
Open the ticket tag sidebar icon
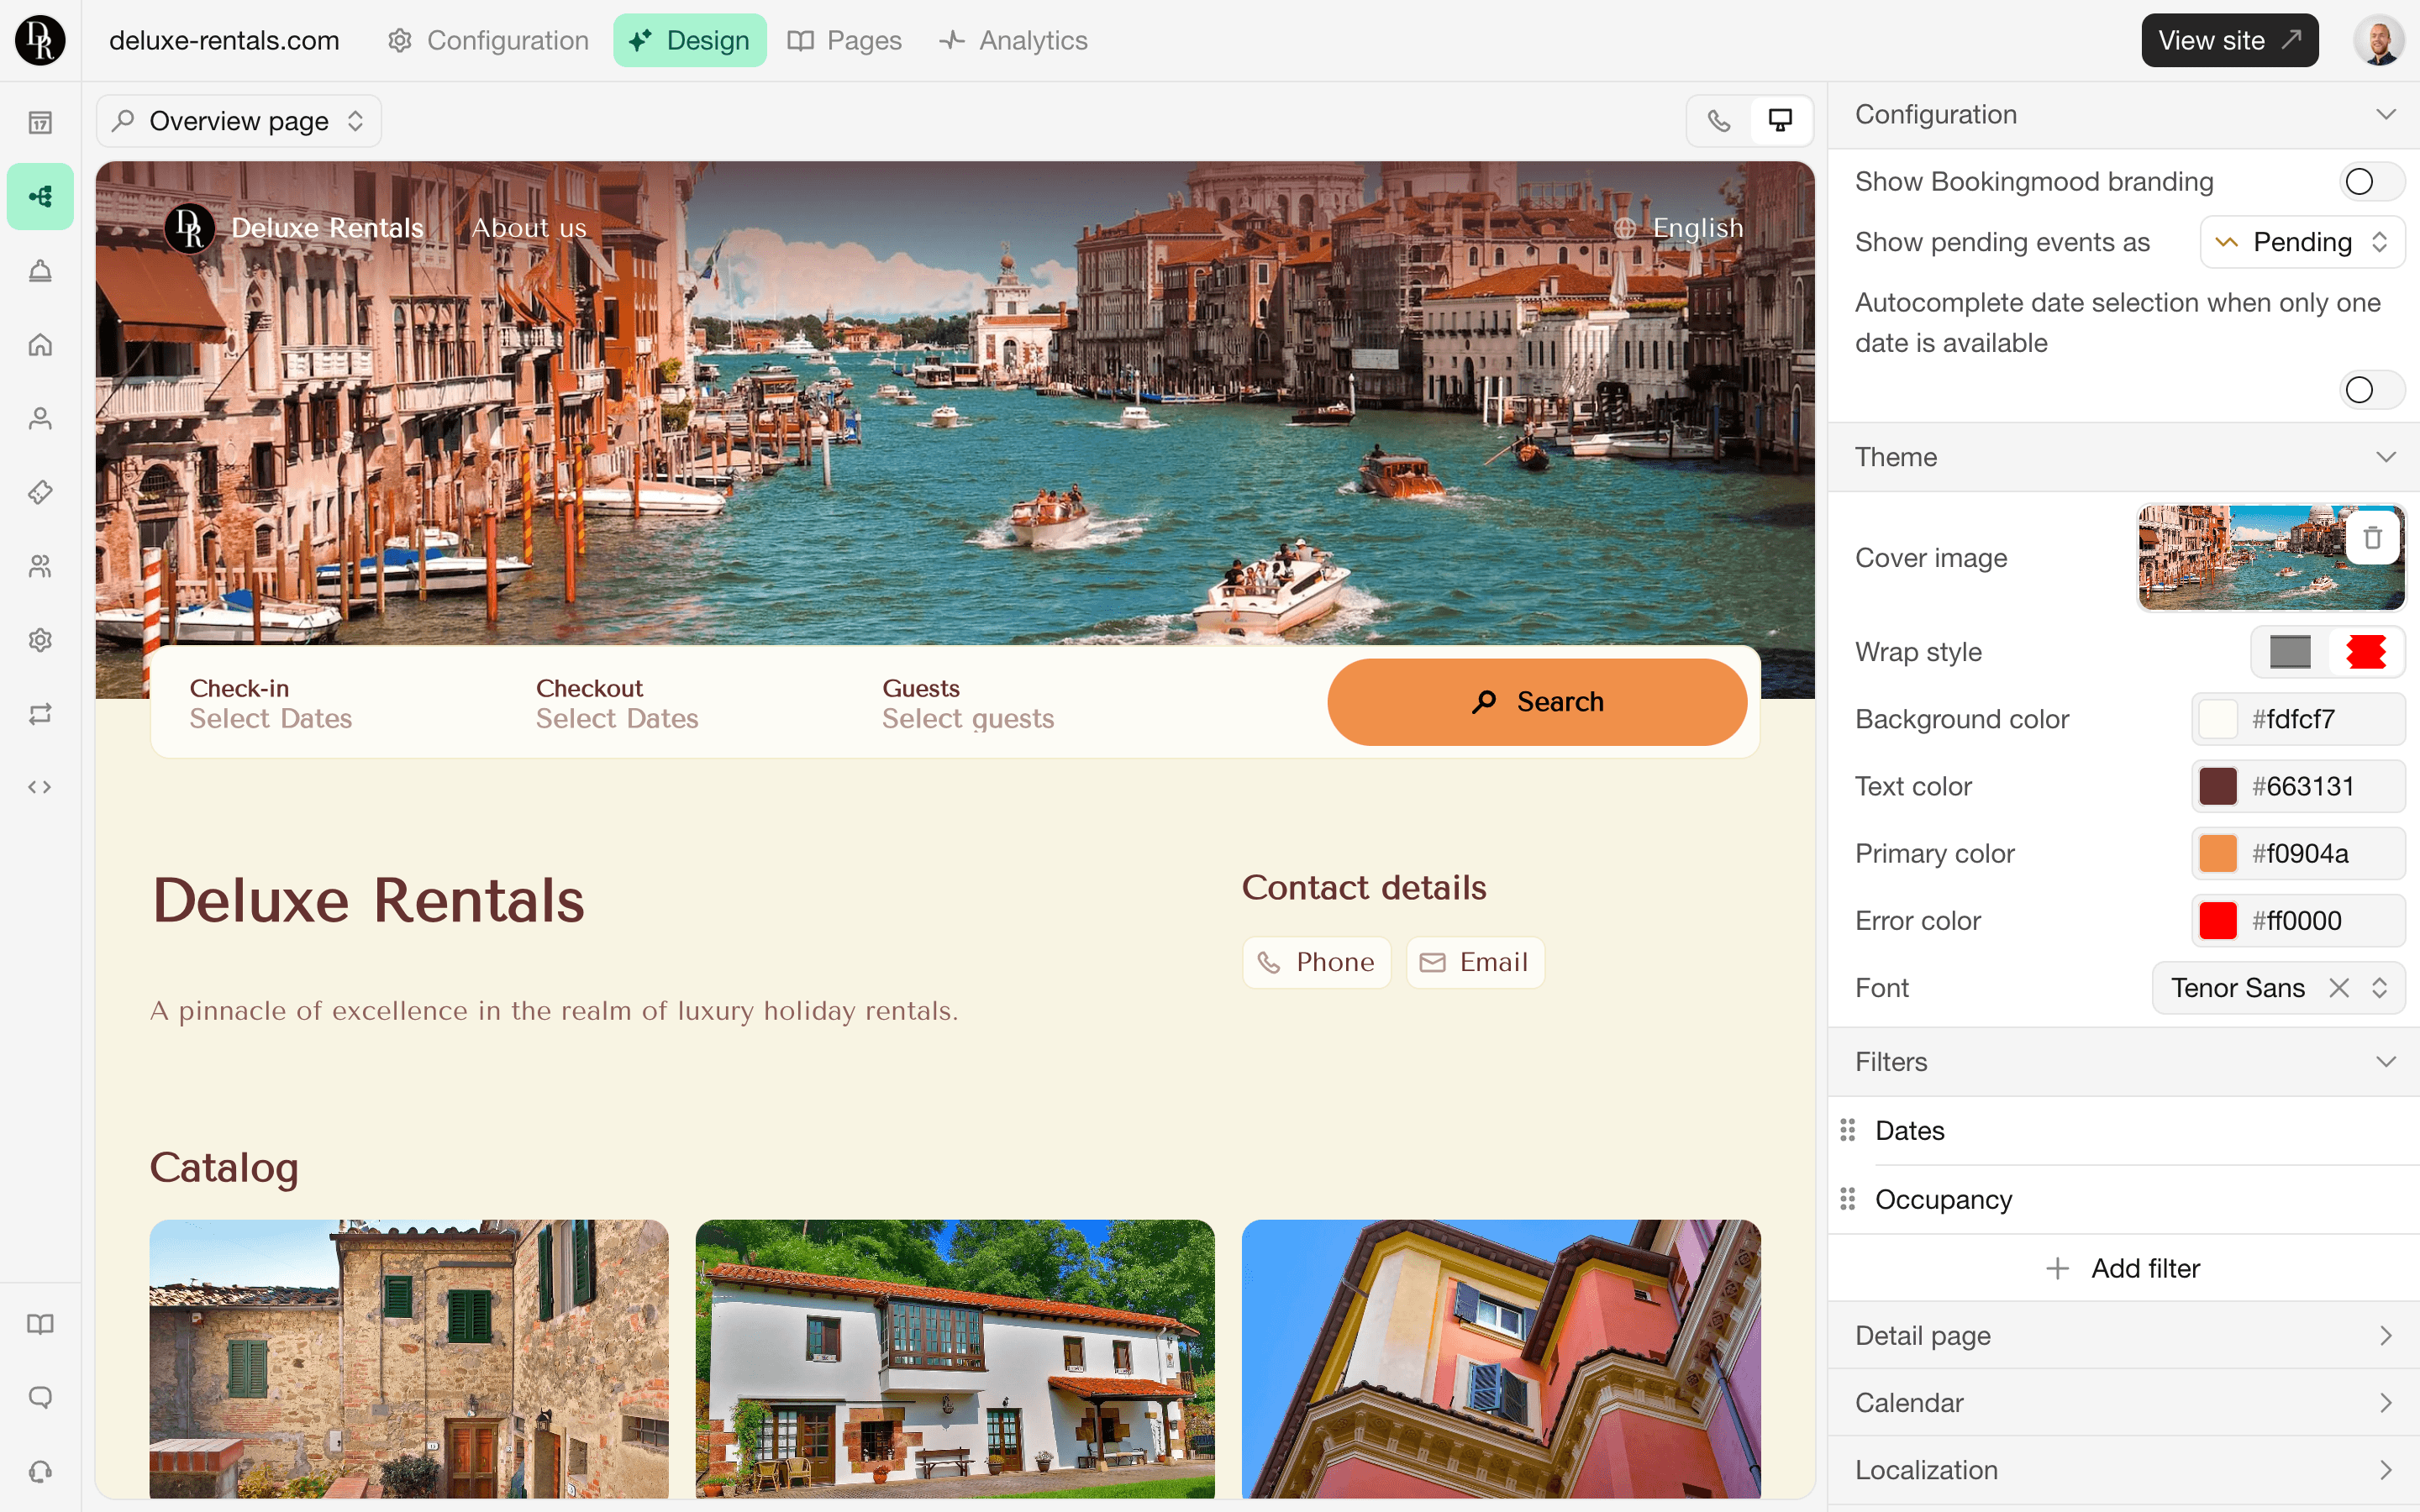(40, 492)
